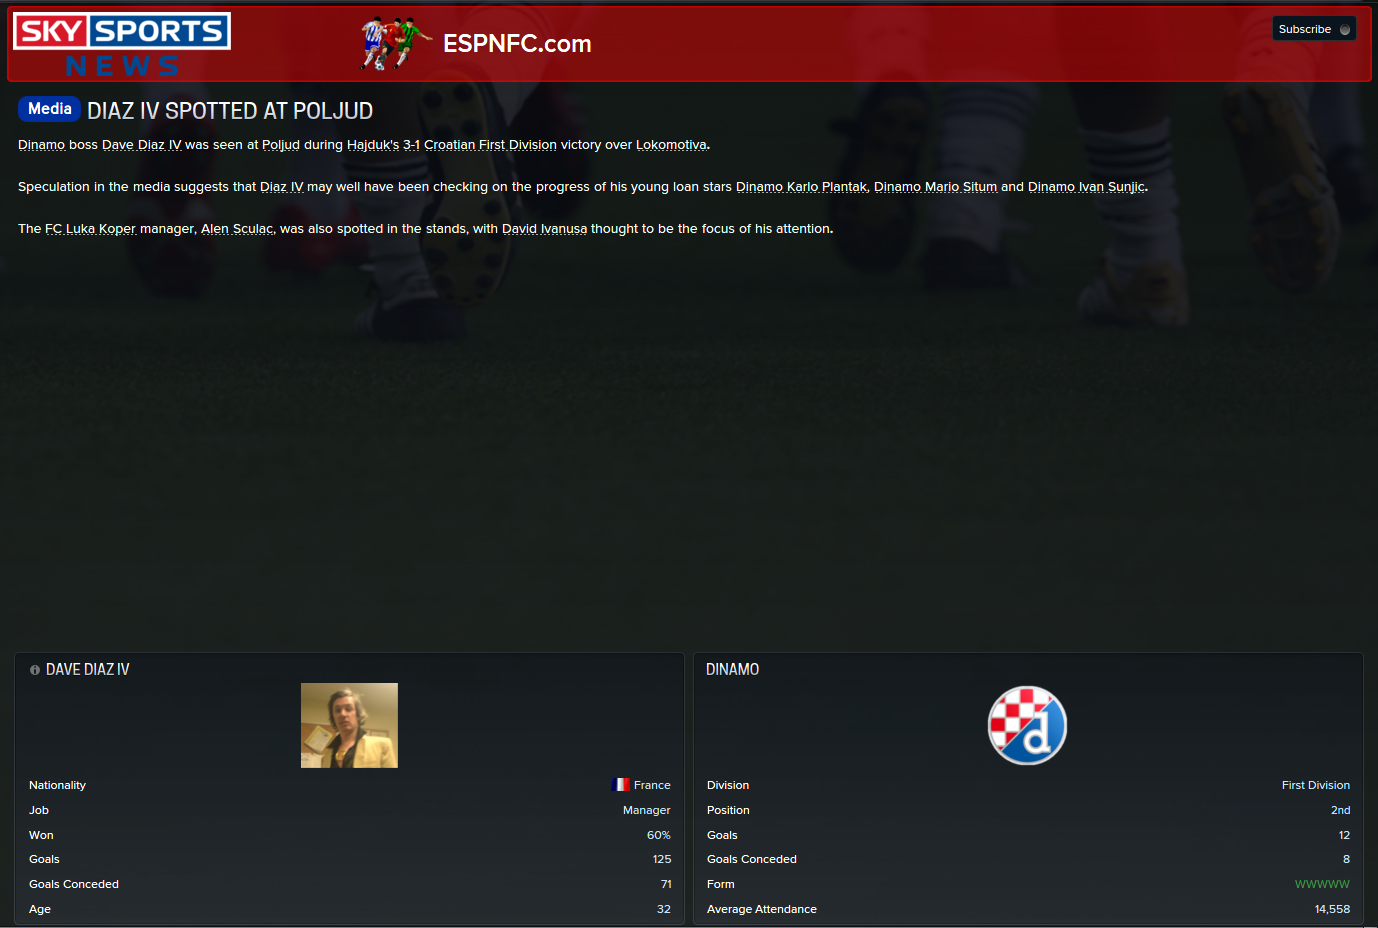Open David Ivanusa player link
Screen dimensions: 1378x928
pos(544,229)
